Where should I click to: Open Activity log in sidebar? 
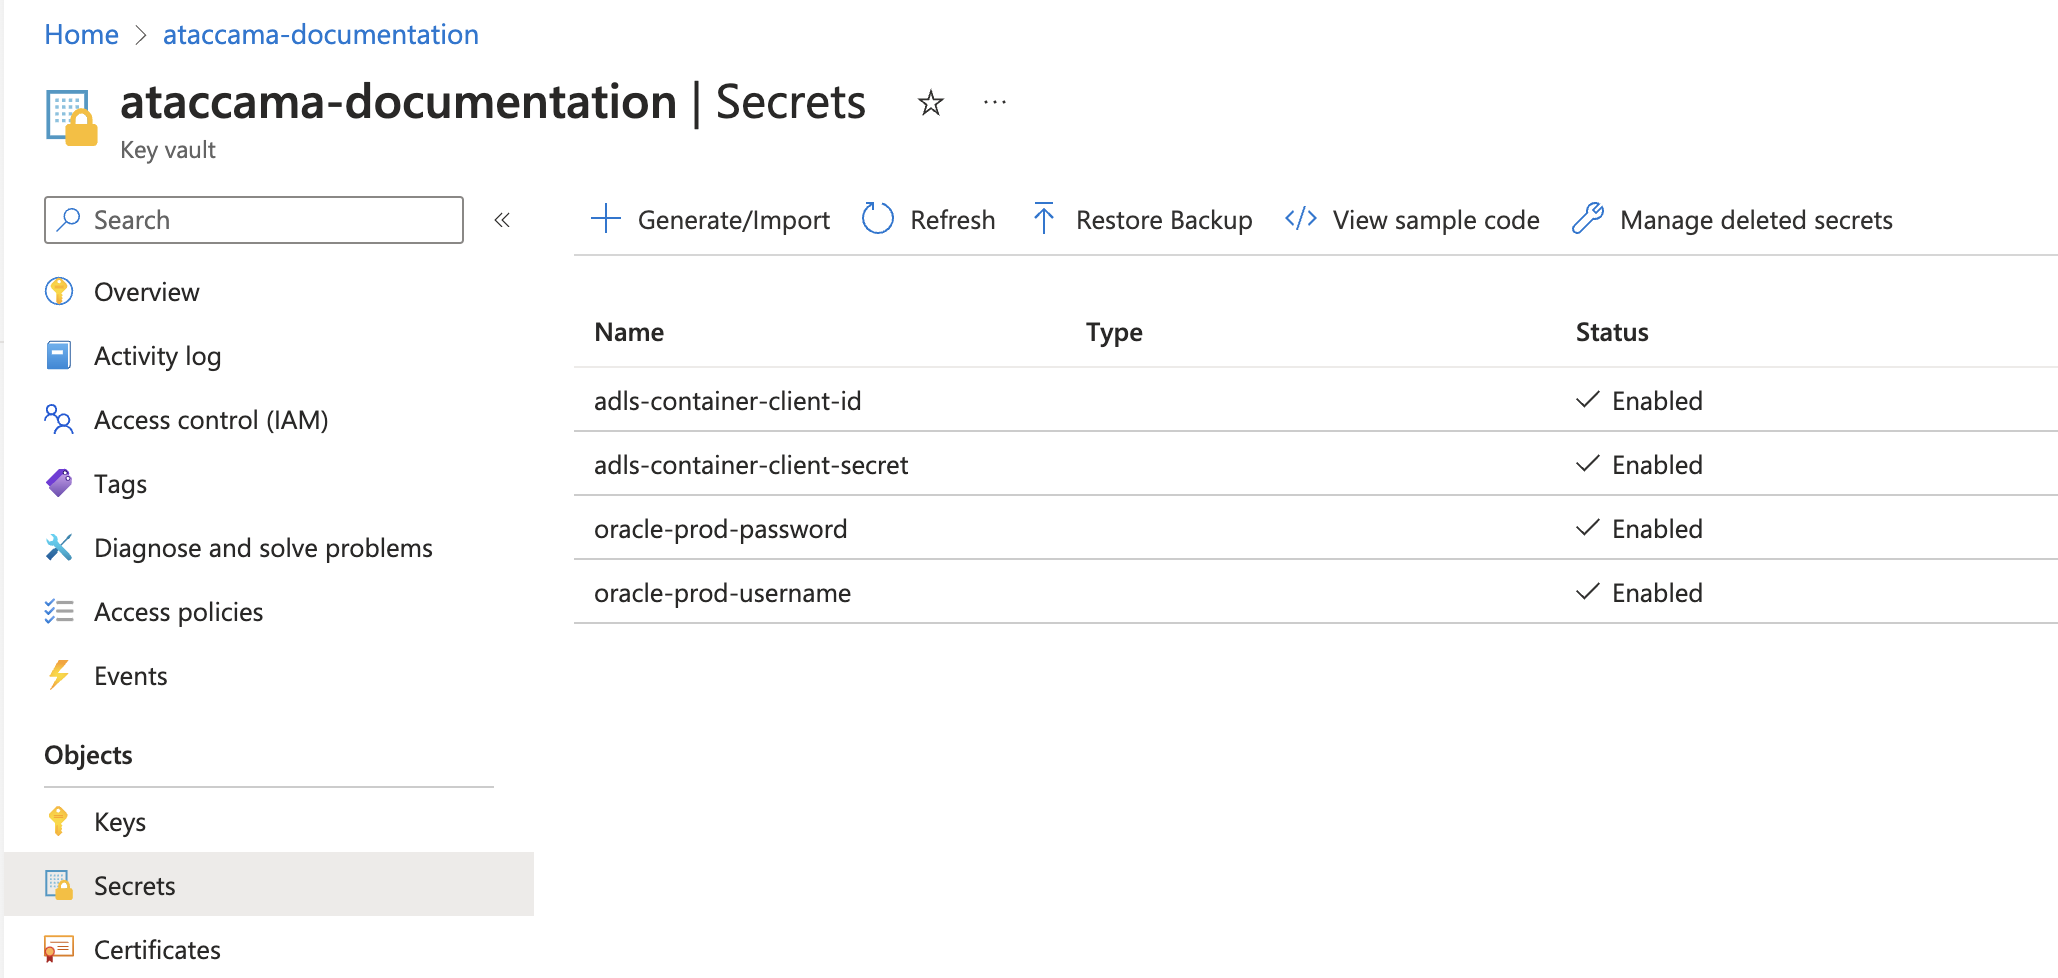pos(157,356)
